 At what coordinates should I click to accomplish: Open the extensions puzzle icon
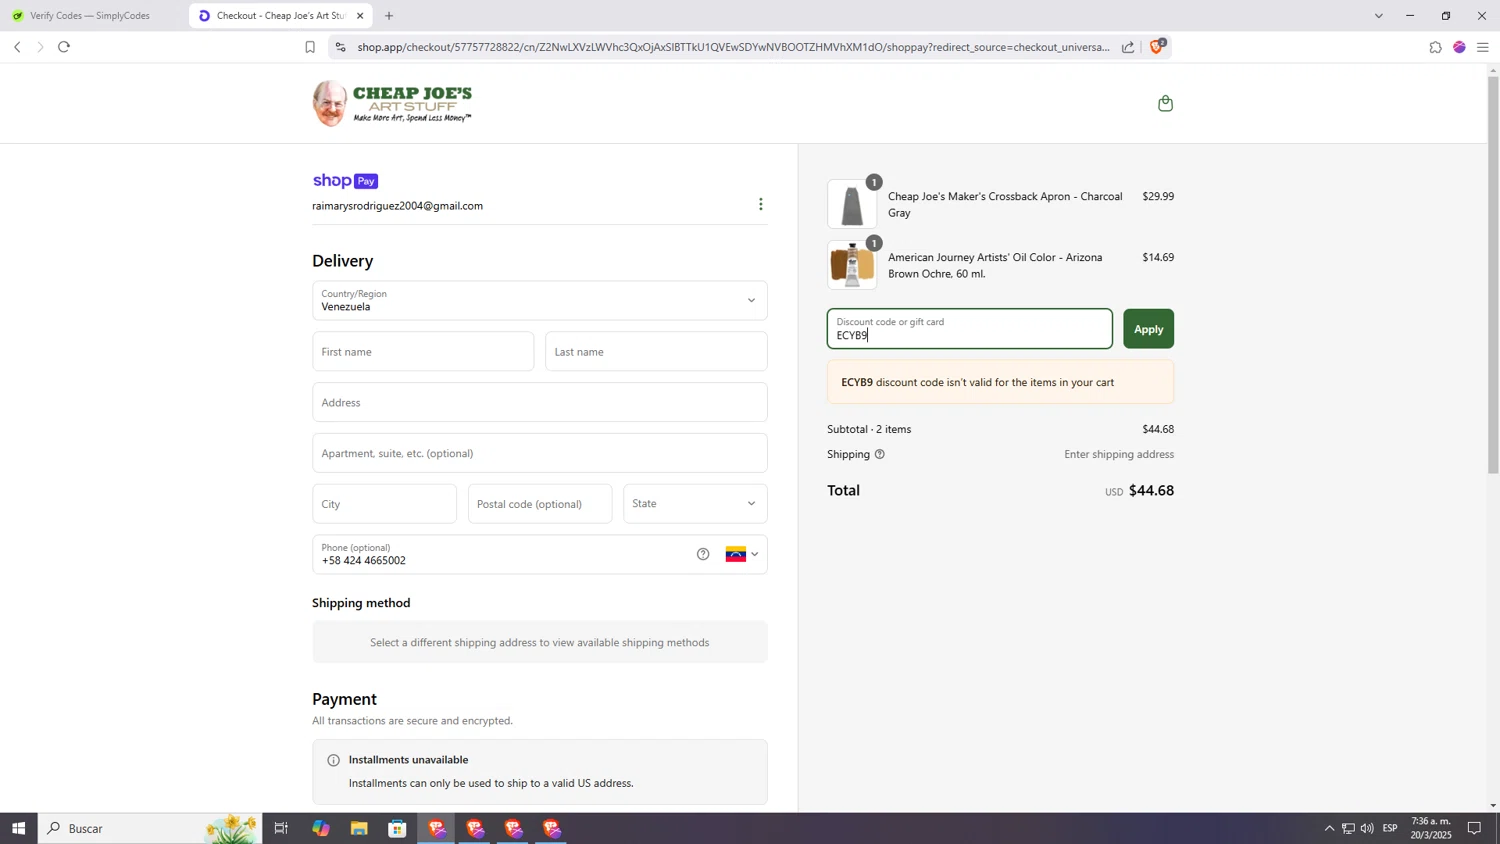[x=1435, y=47]
